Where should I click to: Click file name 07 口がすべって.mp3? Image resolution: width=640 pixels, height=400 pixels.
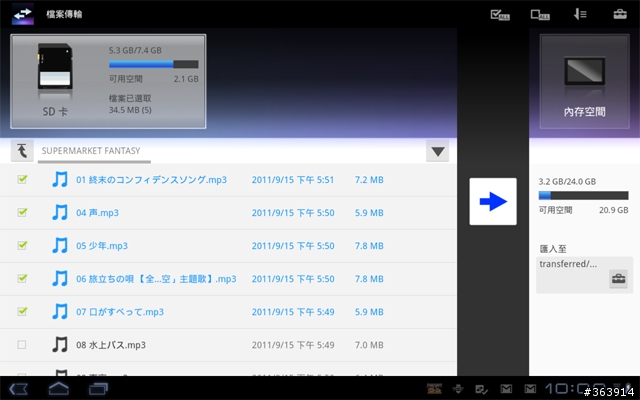(120, 312)
